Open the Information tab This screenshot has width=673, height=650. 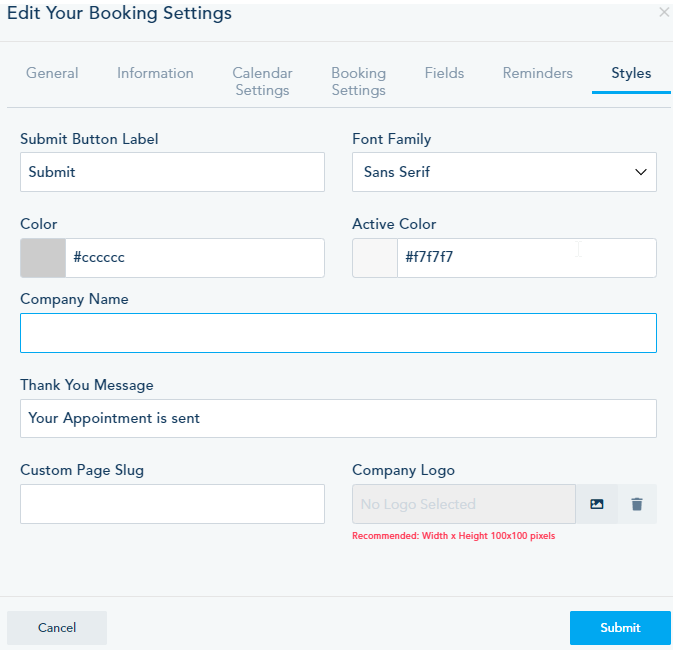pyautogui.click(x=155, y=73)
